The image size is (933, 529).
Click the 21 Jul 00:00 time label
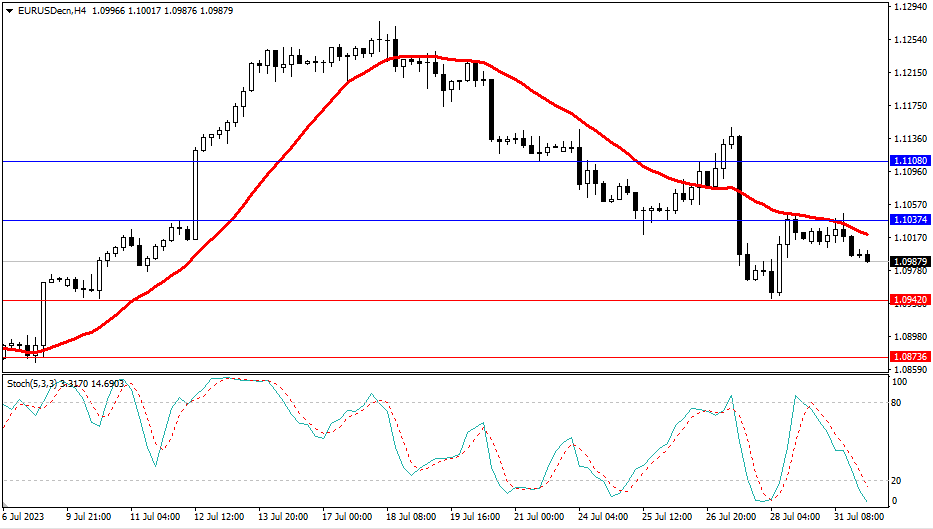pos(539,518)
